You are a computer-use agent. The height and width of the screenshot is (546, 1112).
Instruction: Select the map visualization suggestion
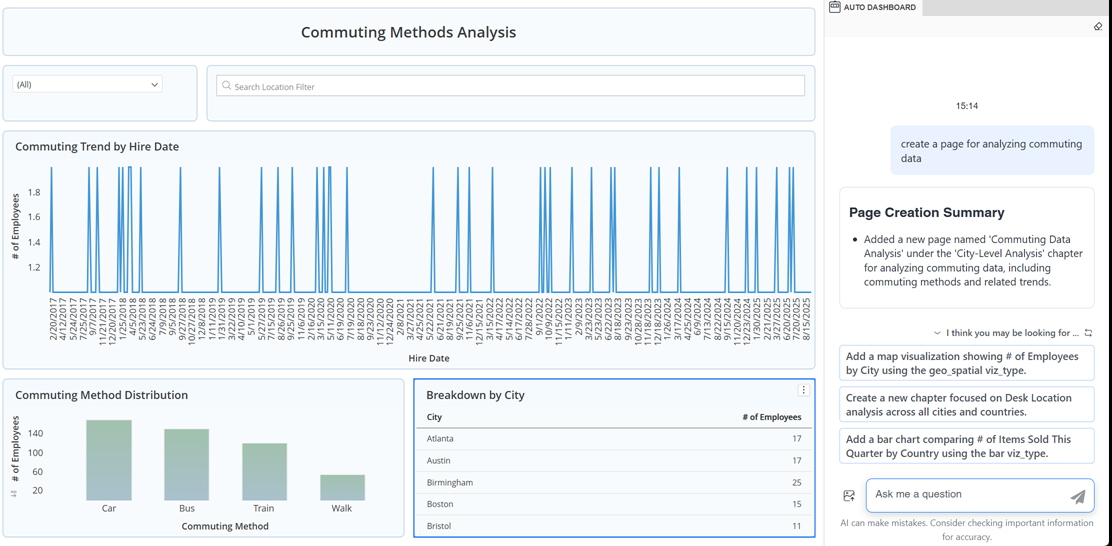point(966,363)
